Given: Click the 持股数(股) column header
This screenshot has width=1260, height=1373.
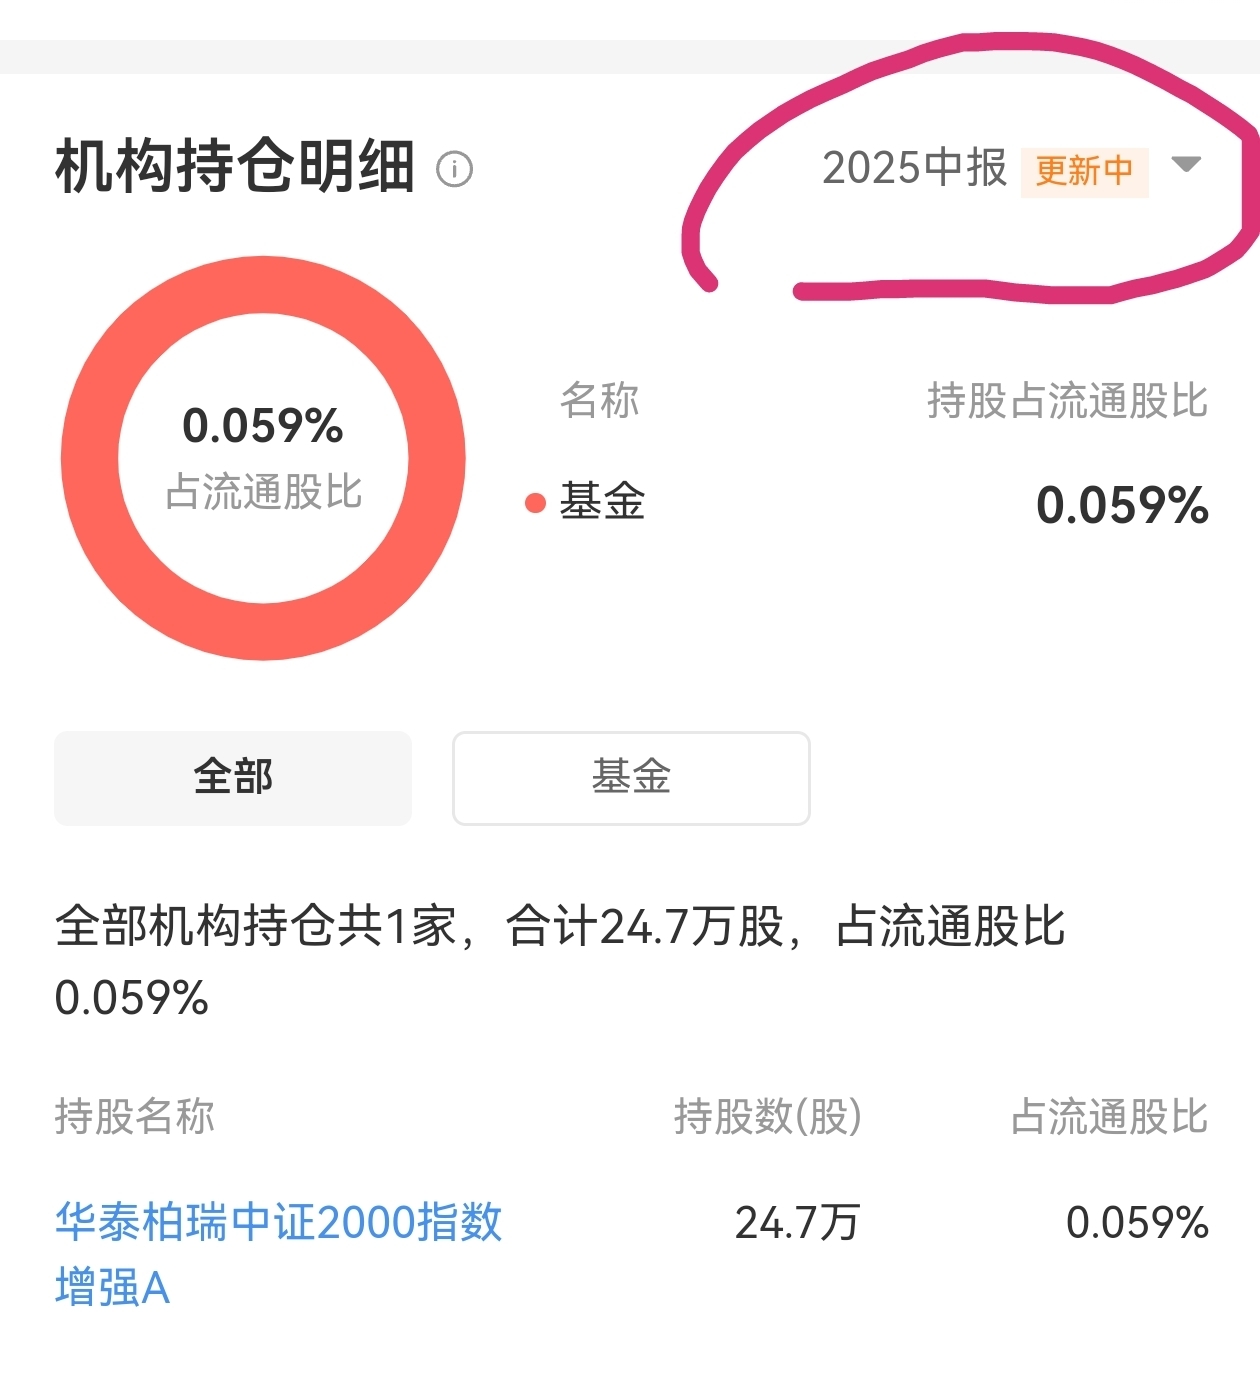Looking at the screenshot, I should click(768, 1116).
